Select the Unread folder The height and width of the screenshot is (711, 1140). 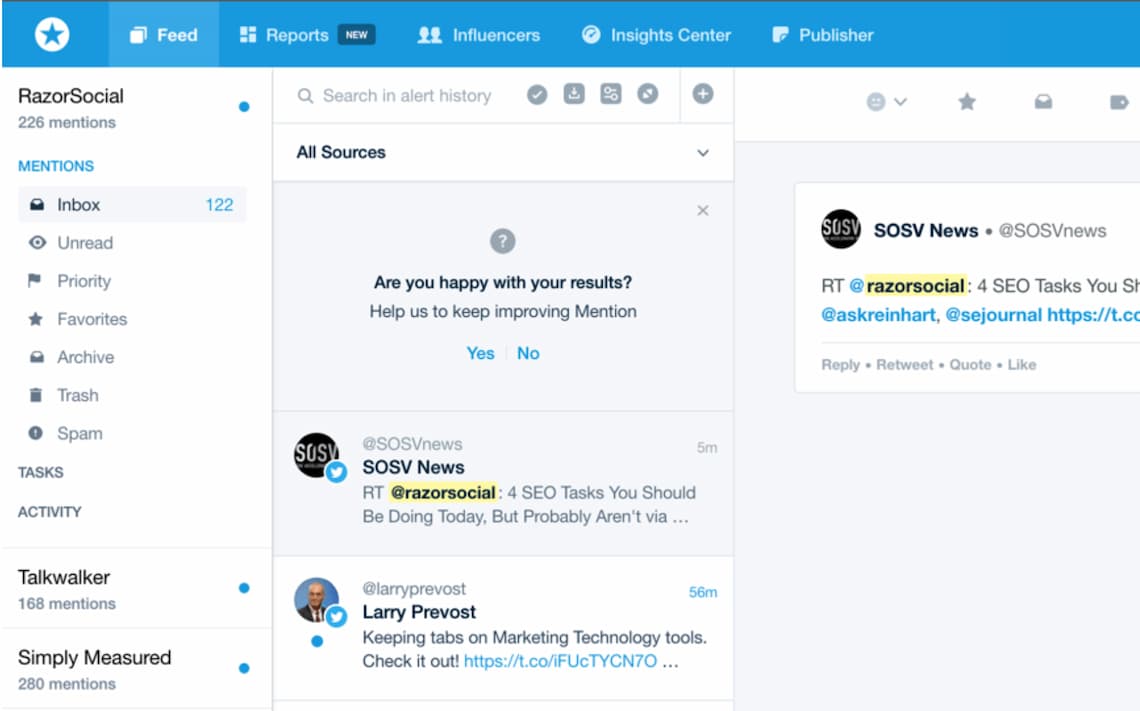pos(85,243)
